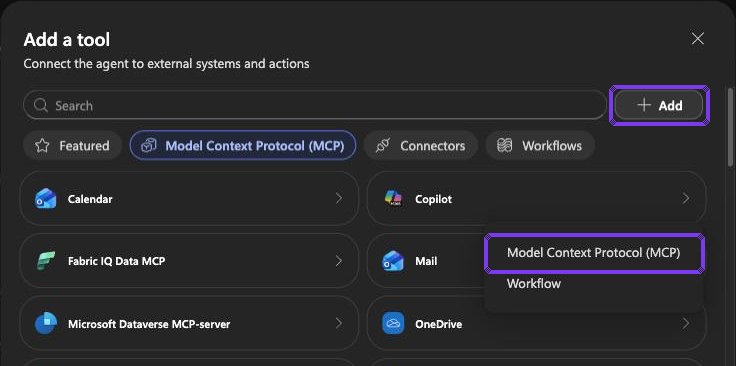Click the Copilot colorful logo icon

point(393,198)
